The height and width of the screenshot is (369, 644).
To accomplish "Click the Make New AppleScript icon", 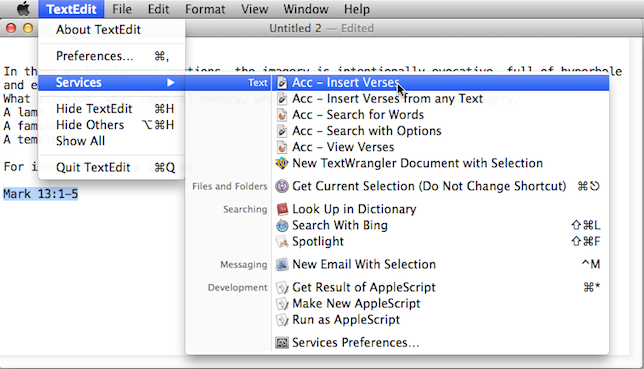I will pyautogui.click(x=282, y=304).
